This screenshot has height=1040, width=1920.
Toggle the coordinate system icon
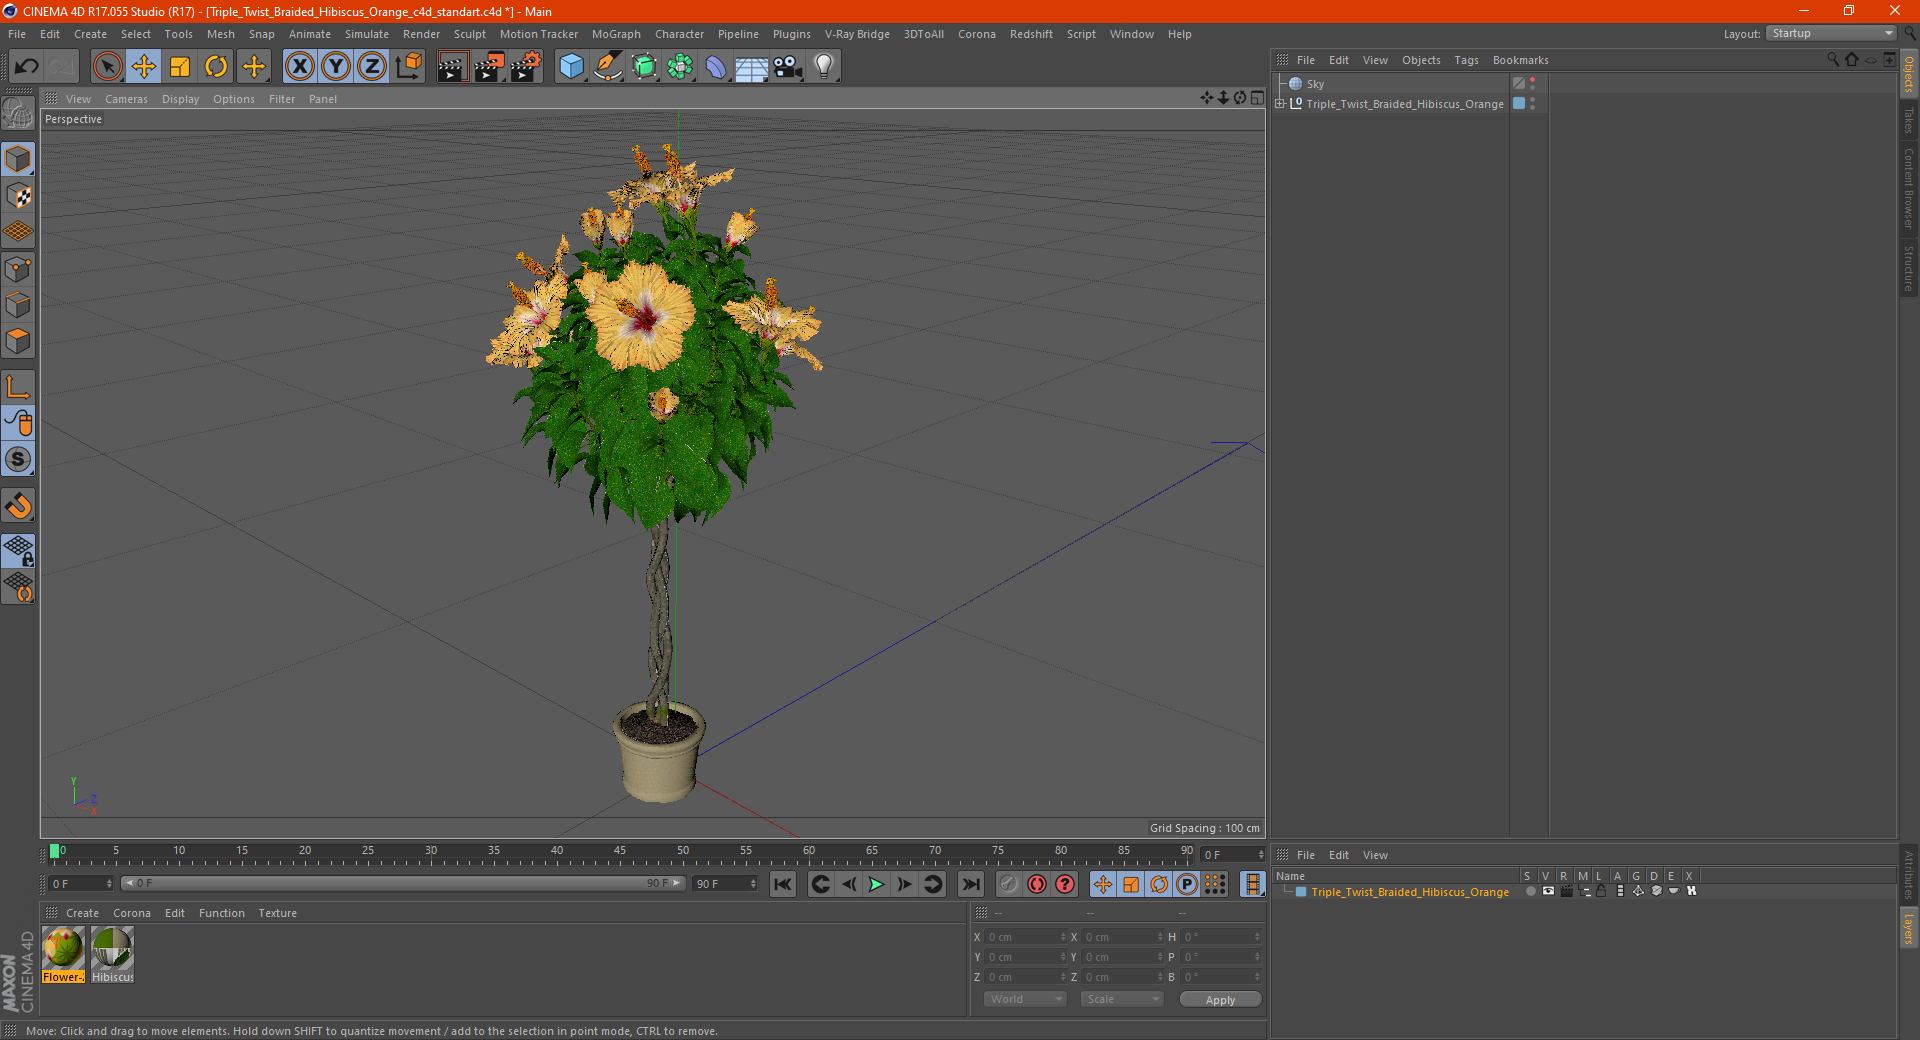pos(409,67)
